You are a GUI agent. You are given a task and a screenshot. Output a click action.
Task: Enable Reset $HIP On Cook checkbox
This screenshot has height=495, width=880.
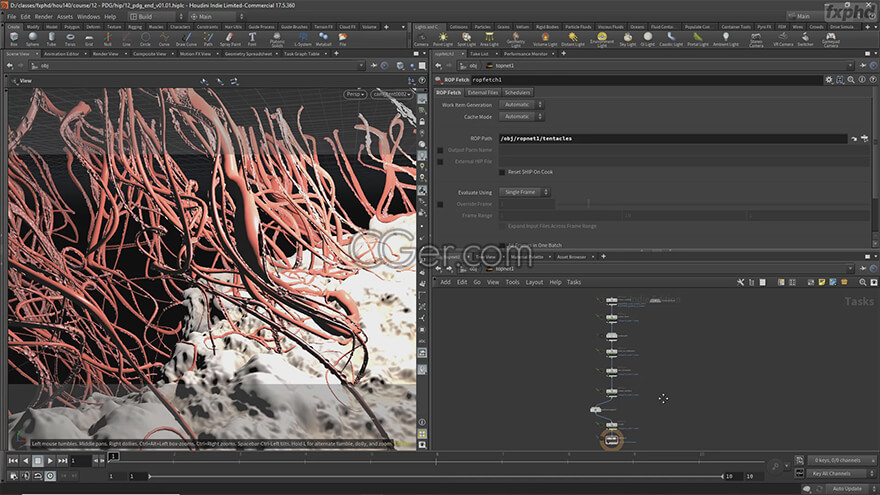tap(502, 172)
